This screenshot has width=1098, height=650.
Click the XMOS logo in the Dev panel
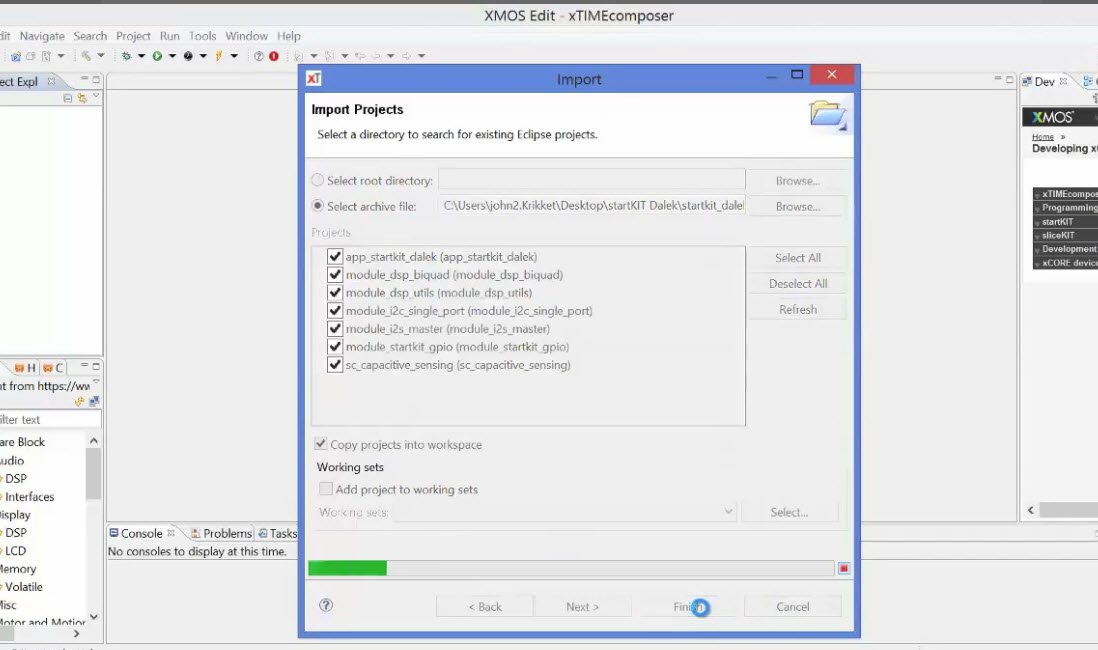coord(1052,117)
